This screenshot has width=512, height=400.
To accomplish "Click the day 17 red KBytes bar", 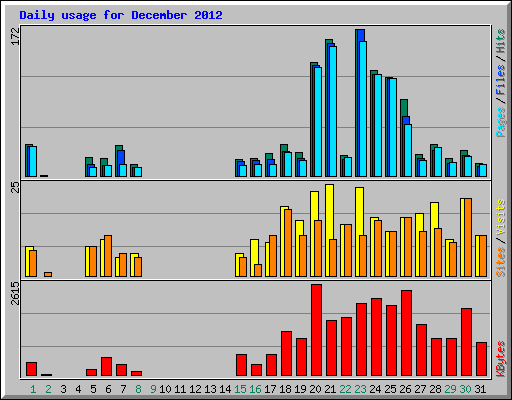I will pyautogui.click(x=272, y=365).
